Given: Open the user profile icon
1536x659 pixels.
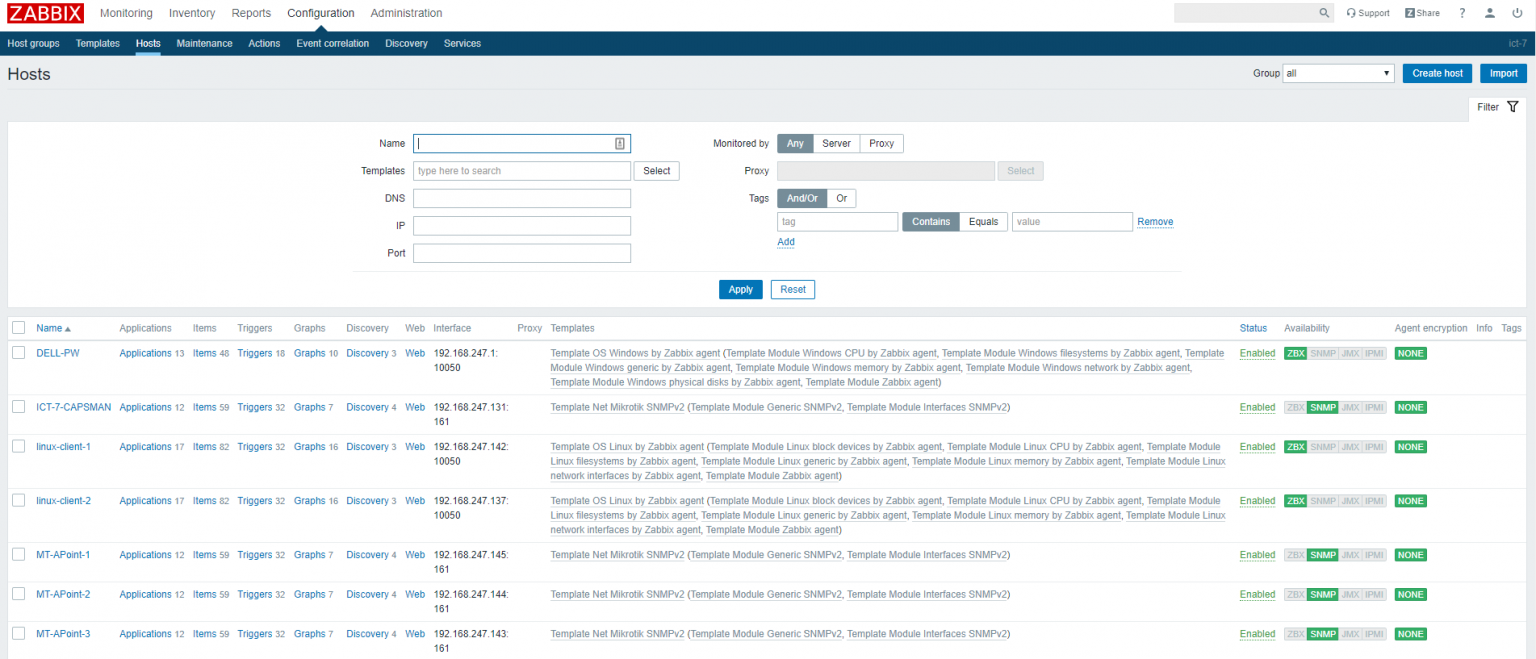Looking at the screenshot, I should click(x=1489, y=12).
